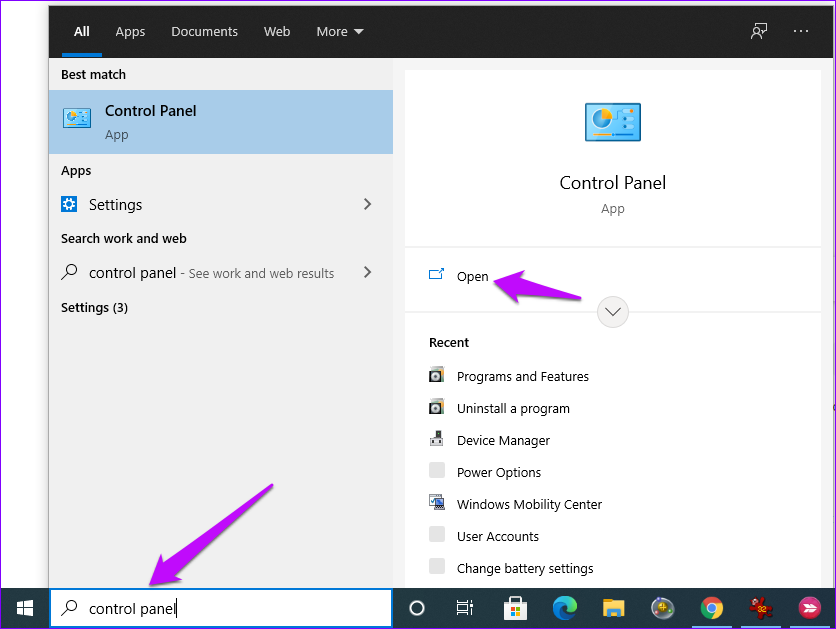Open Change battery settings recent item
Screen dimensions: 836x629
(x=525, y=568)
